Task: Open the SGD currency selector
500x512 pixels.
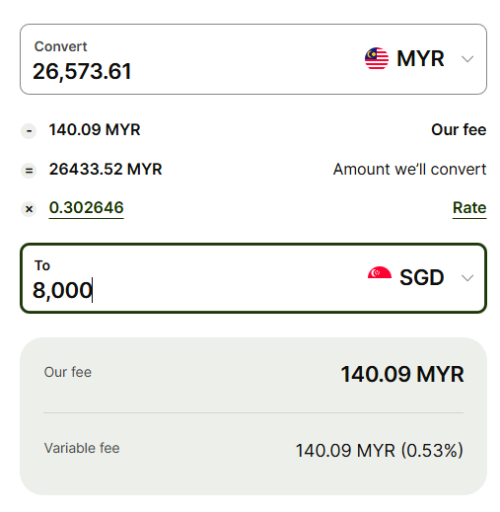Action: tap(421, 277)
